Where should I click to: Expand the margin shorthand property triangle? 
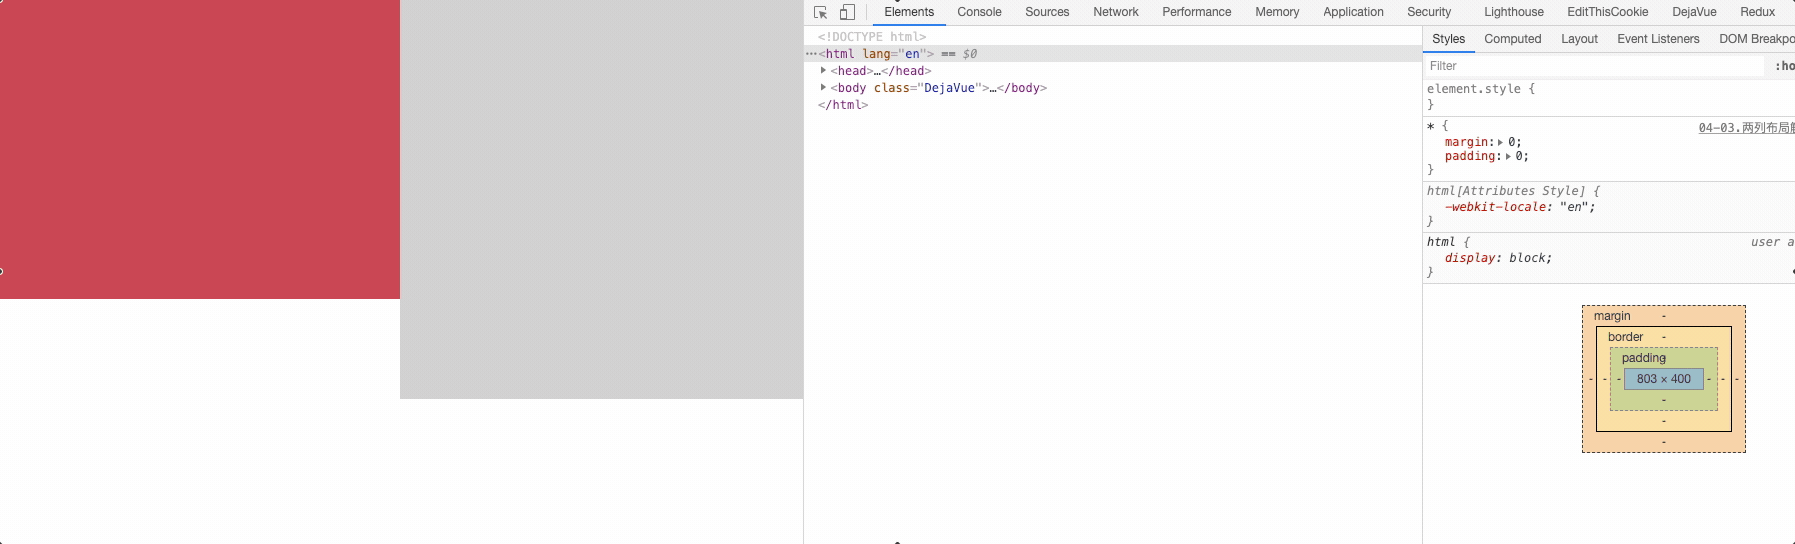point(1500,142)
